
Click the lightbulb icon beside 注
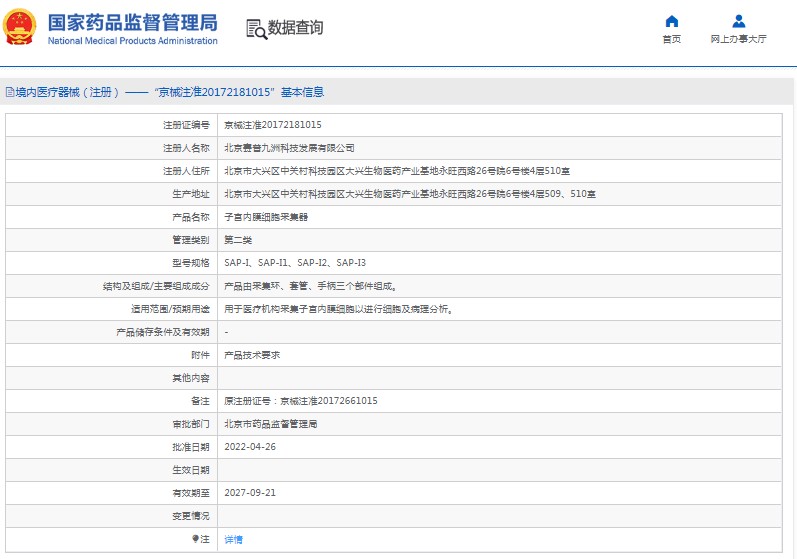[196, 538]
